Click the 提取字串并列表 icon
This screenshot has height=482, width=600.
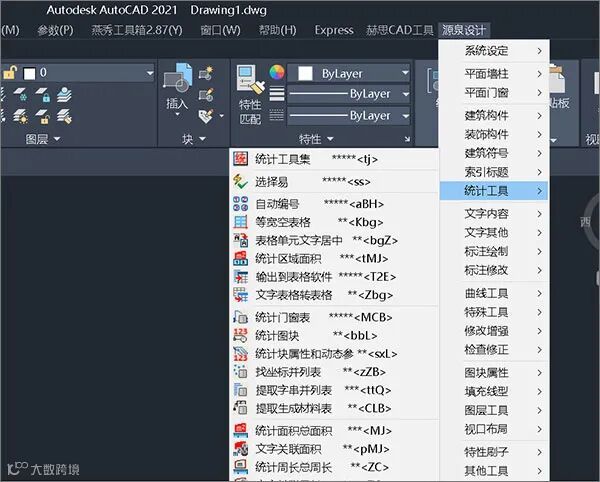pos(240,390)
